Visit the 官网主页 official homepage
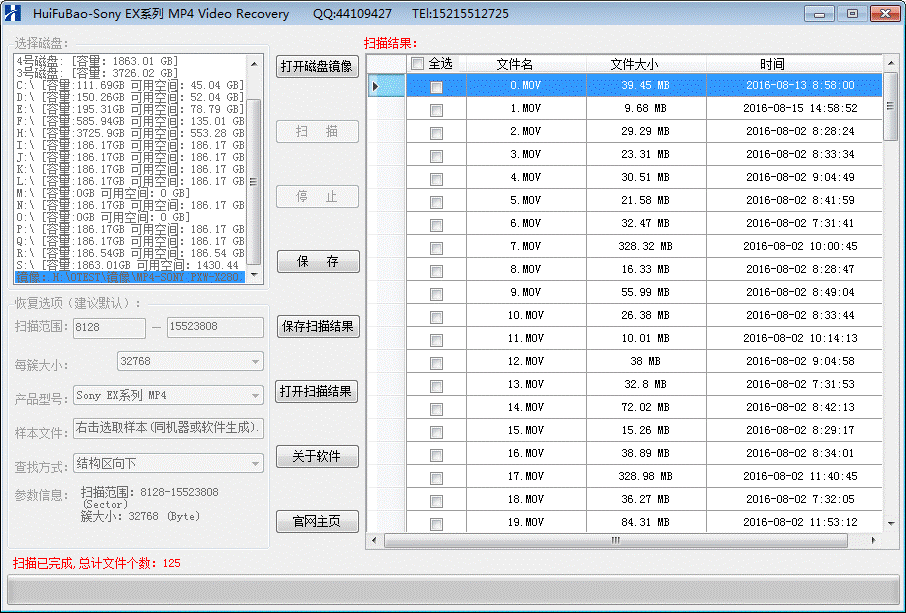The image size is (906, 613). click(x=317, y=522)
